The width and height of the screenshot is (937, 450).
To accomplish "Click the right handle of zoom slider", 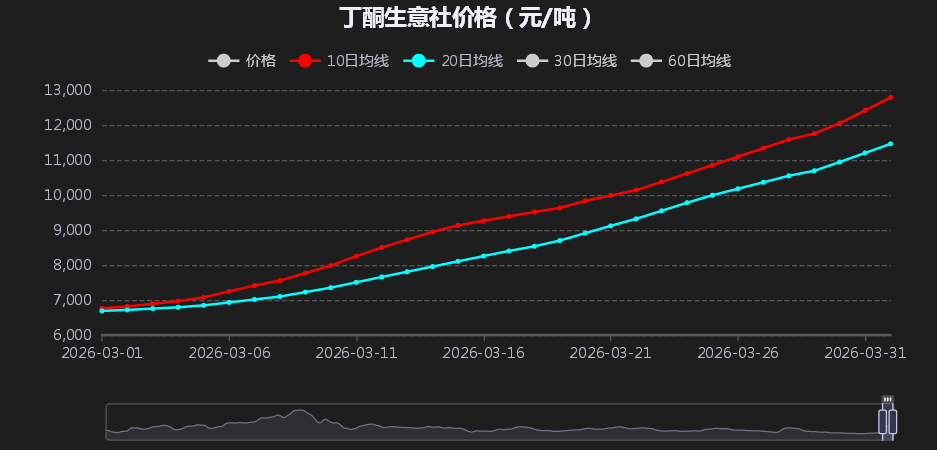I will (x=893, y=421).
